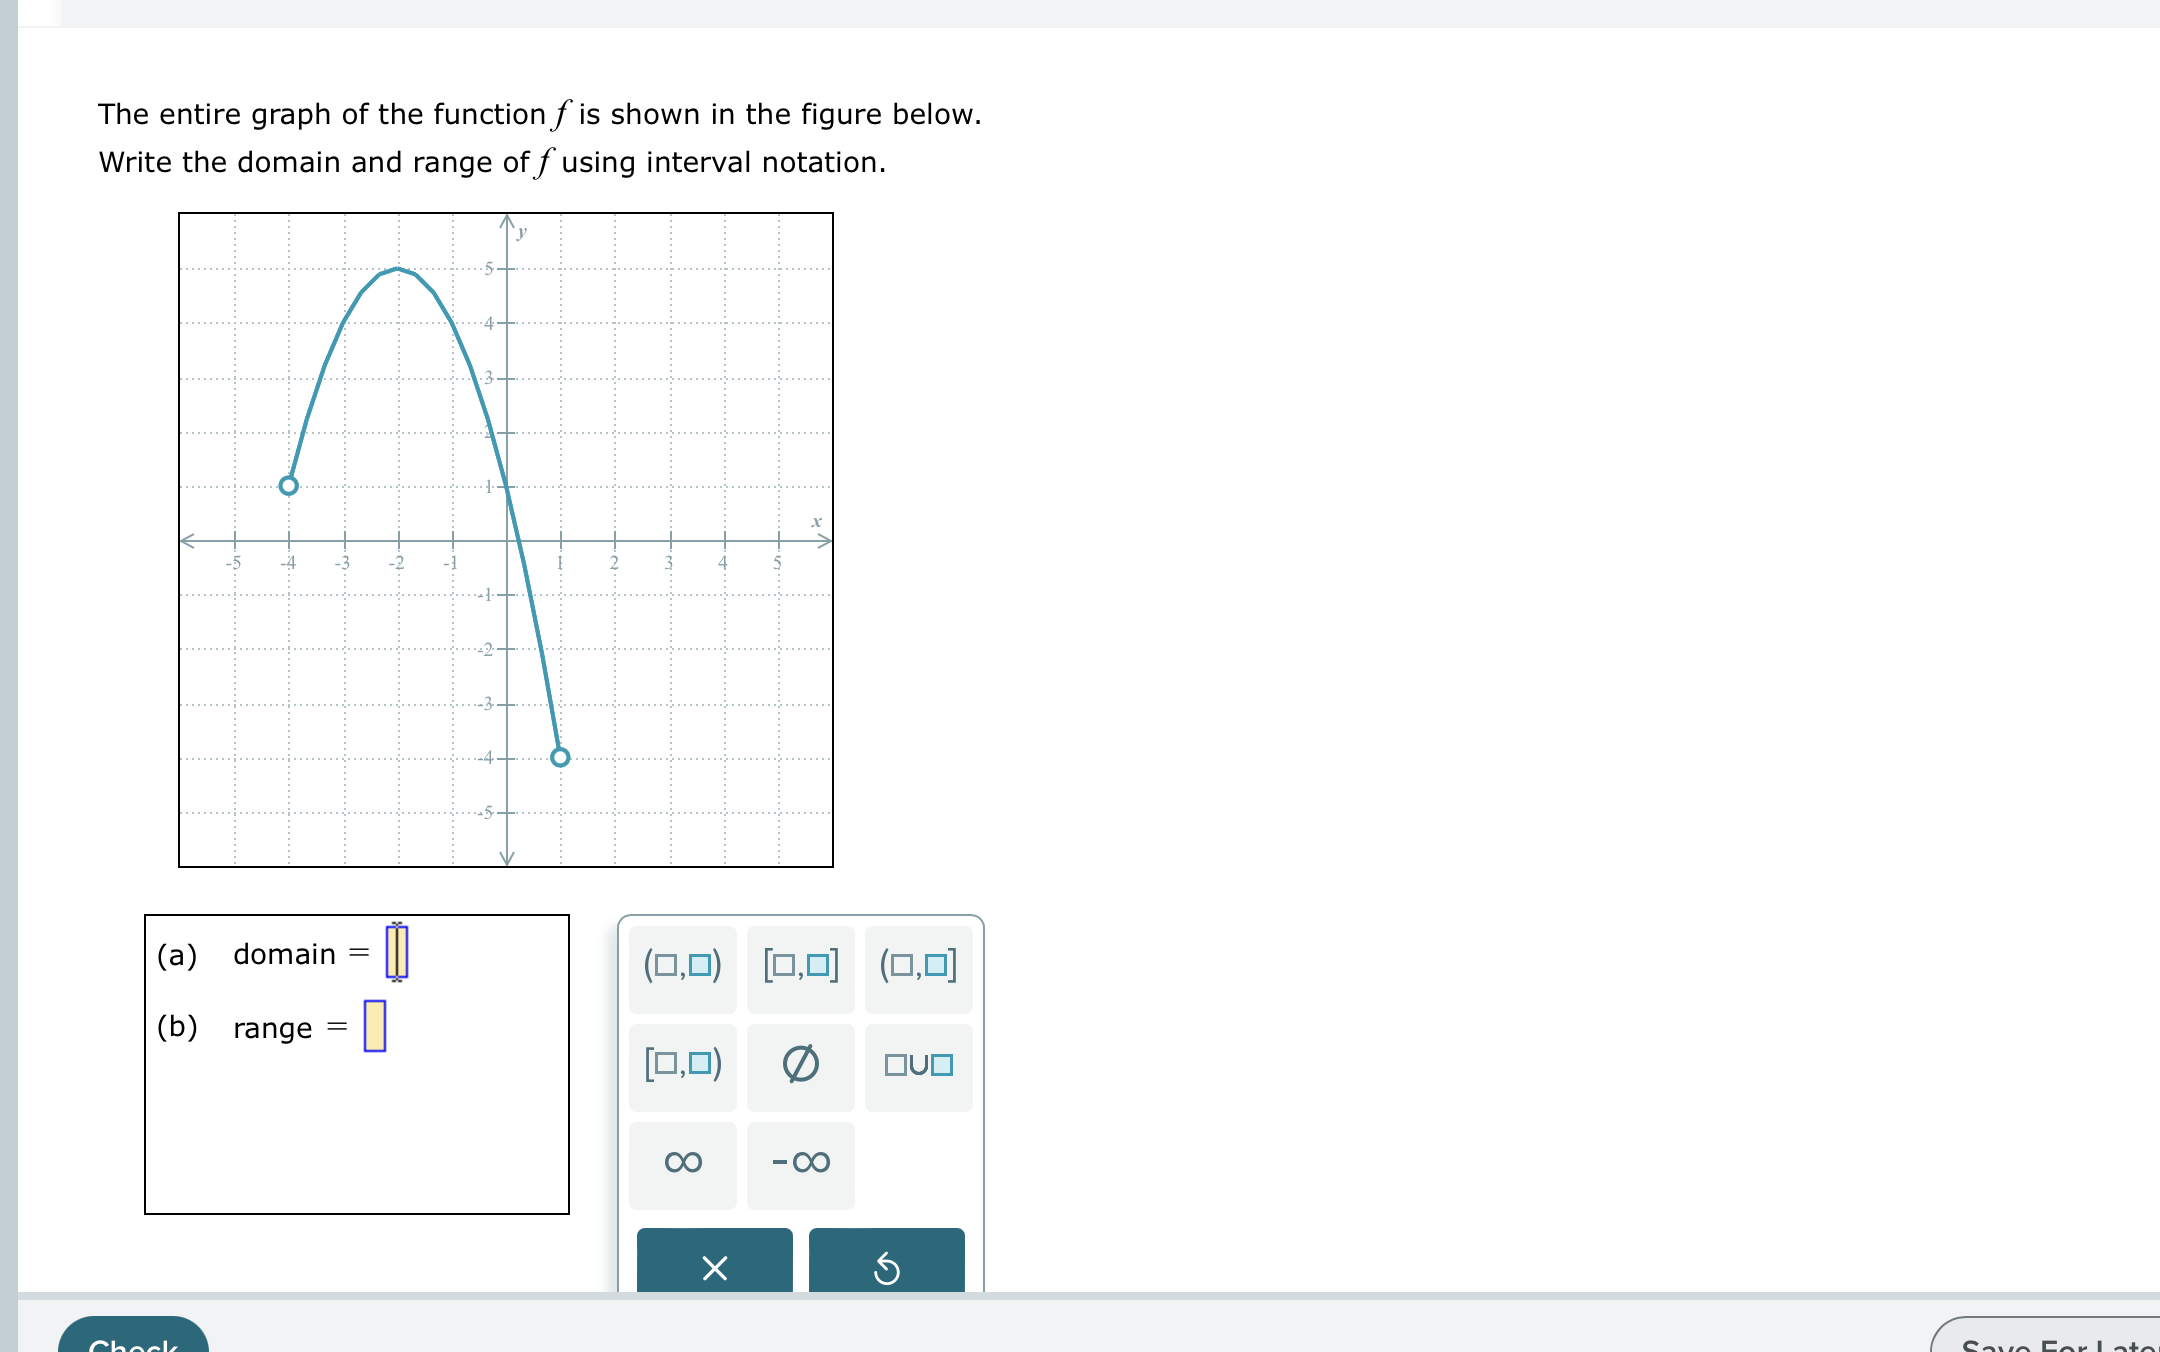This screenshot has height=1352, width=2160.
Task: Click the (a) domain label
Action: pos(174,955)
